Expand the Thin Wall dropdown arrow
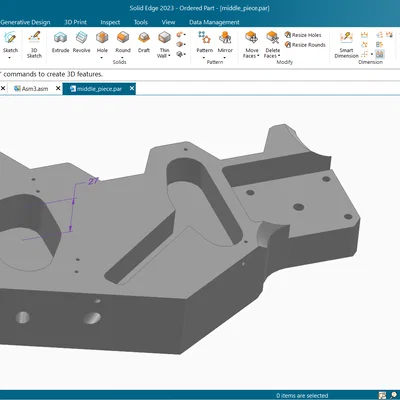400x400 pixels. pyautogui.click(x=169, y=56)
